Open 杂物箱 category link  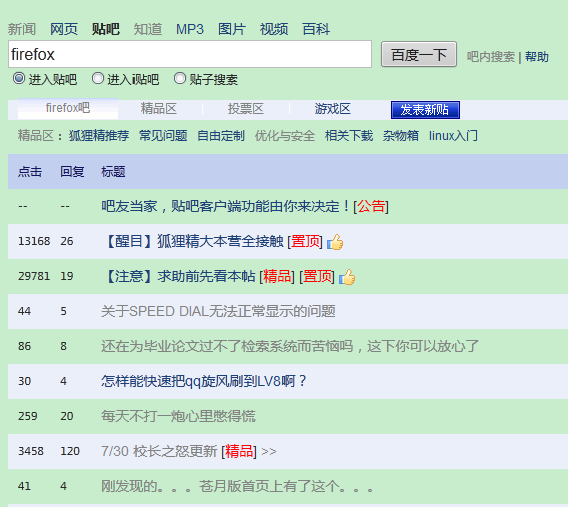coord(401,136)
